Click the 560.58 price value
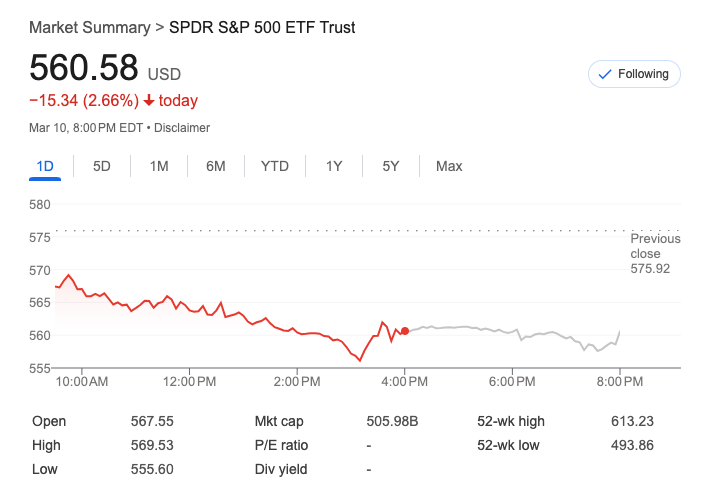Viewport: 702px width, 489px height. pyautogui.click(x=84, y=68)
